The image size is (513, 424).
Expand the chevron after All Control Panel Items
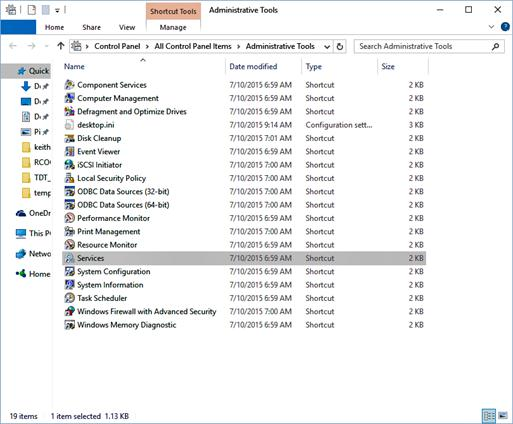pos(238,47)
